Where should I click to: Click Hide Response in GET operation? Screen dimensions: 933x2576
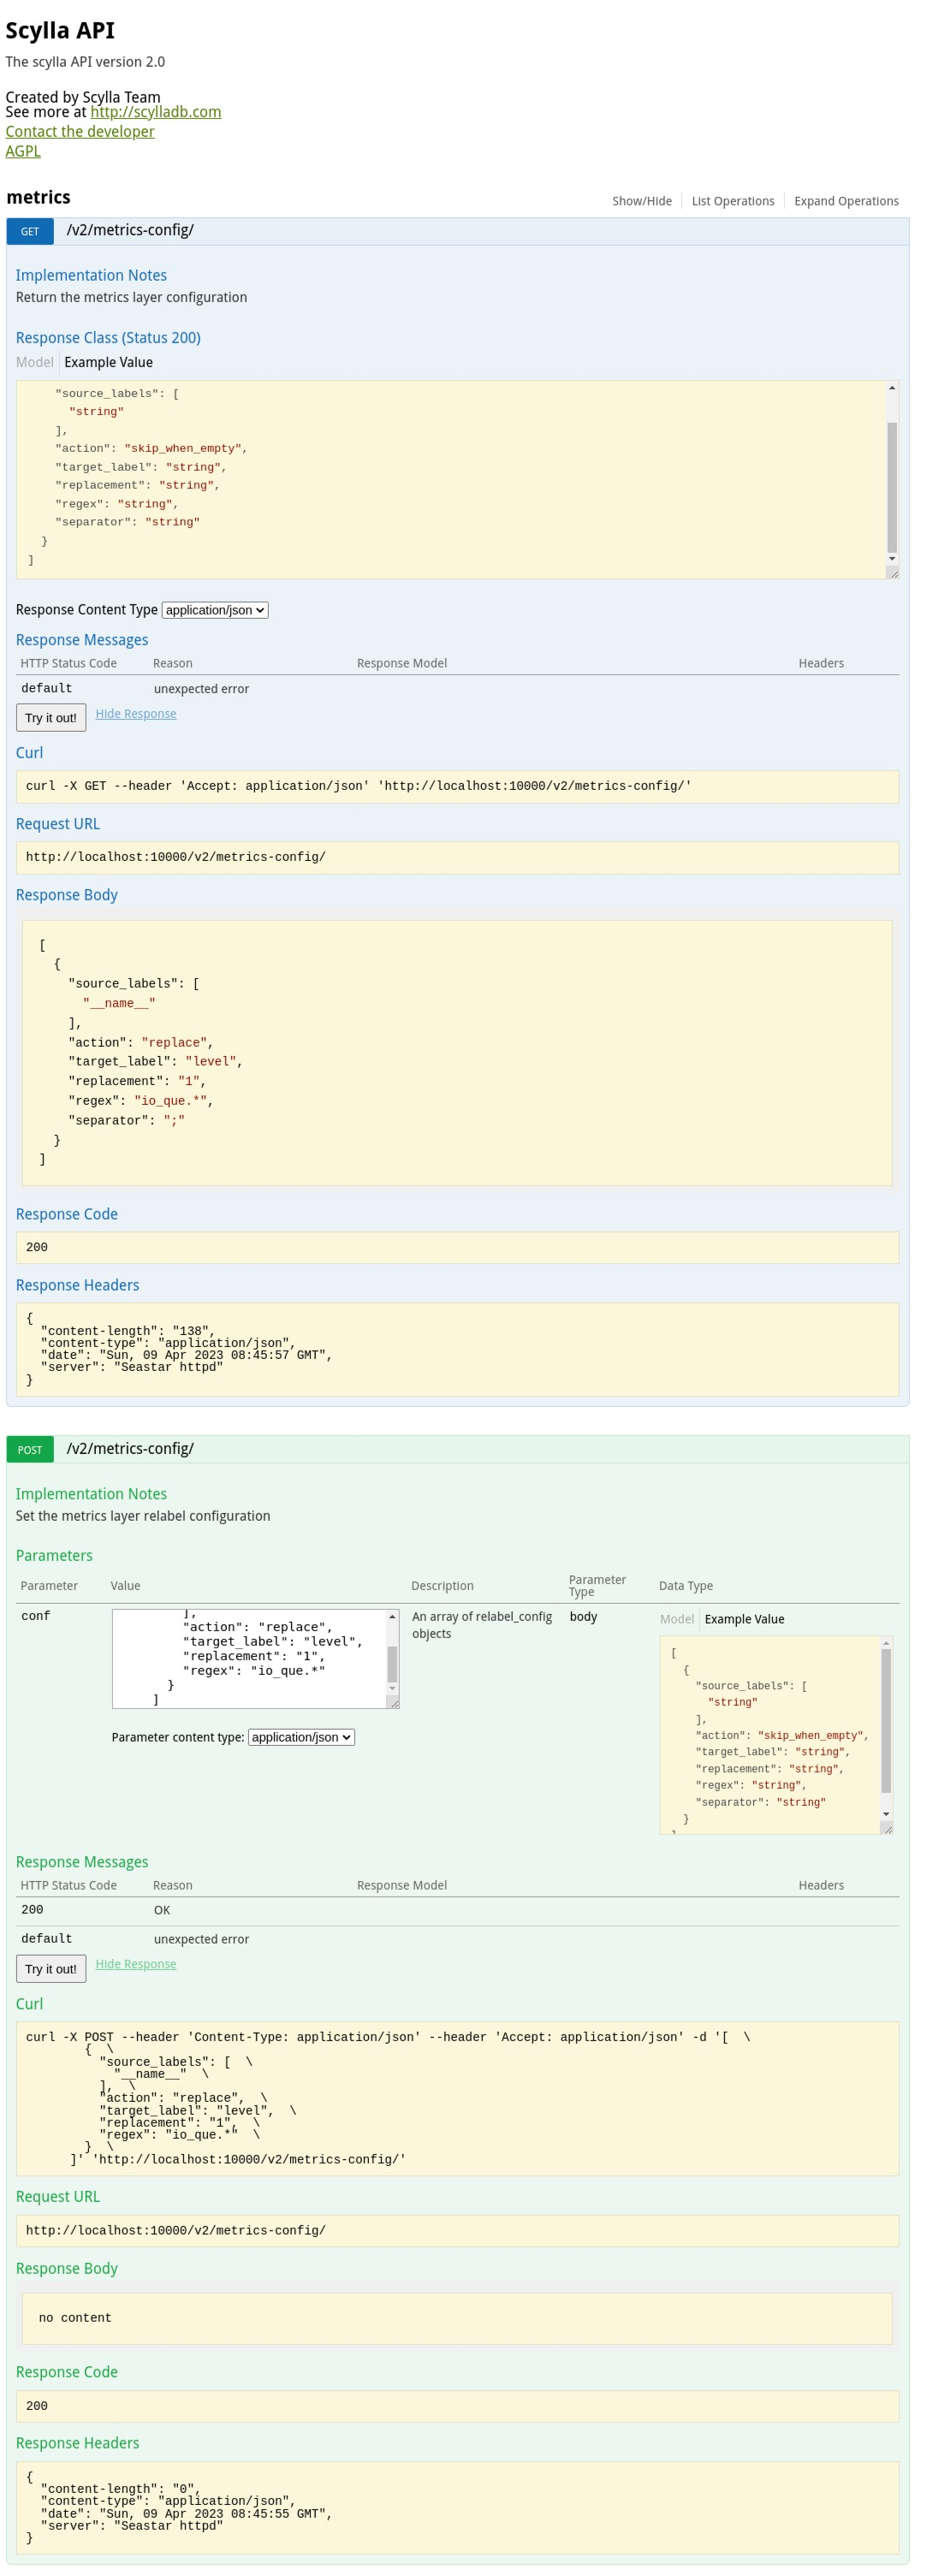click(x=136, y=714)
